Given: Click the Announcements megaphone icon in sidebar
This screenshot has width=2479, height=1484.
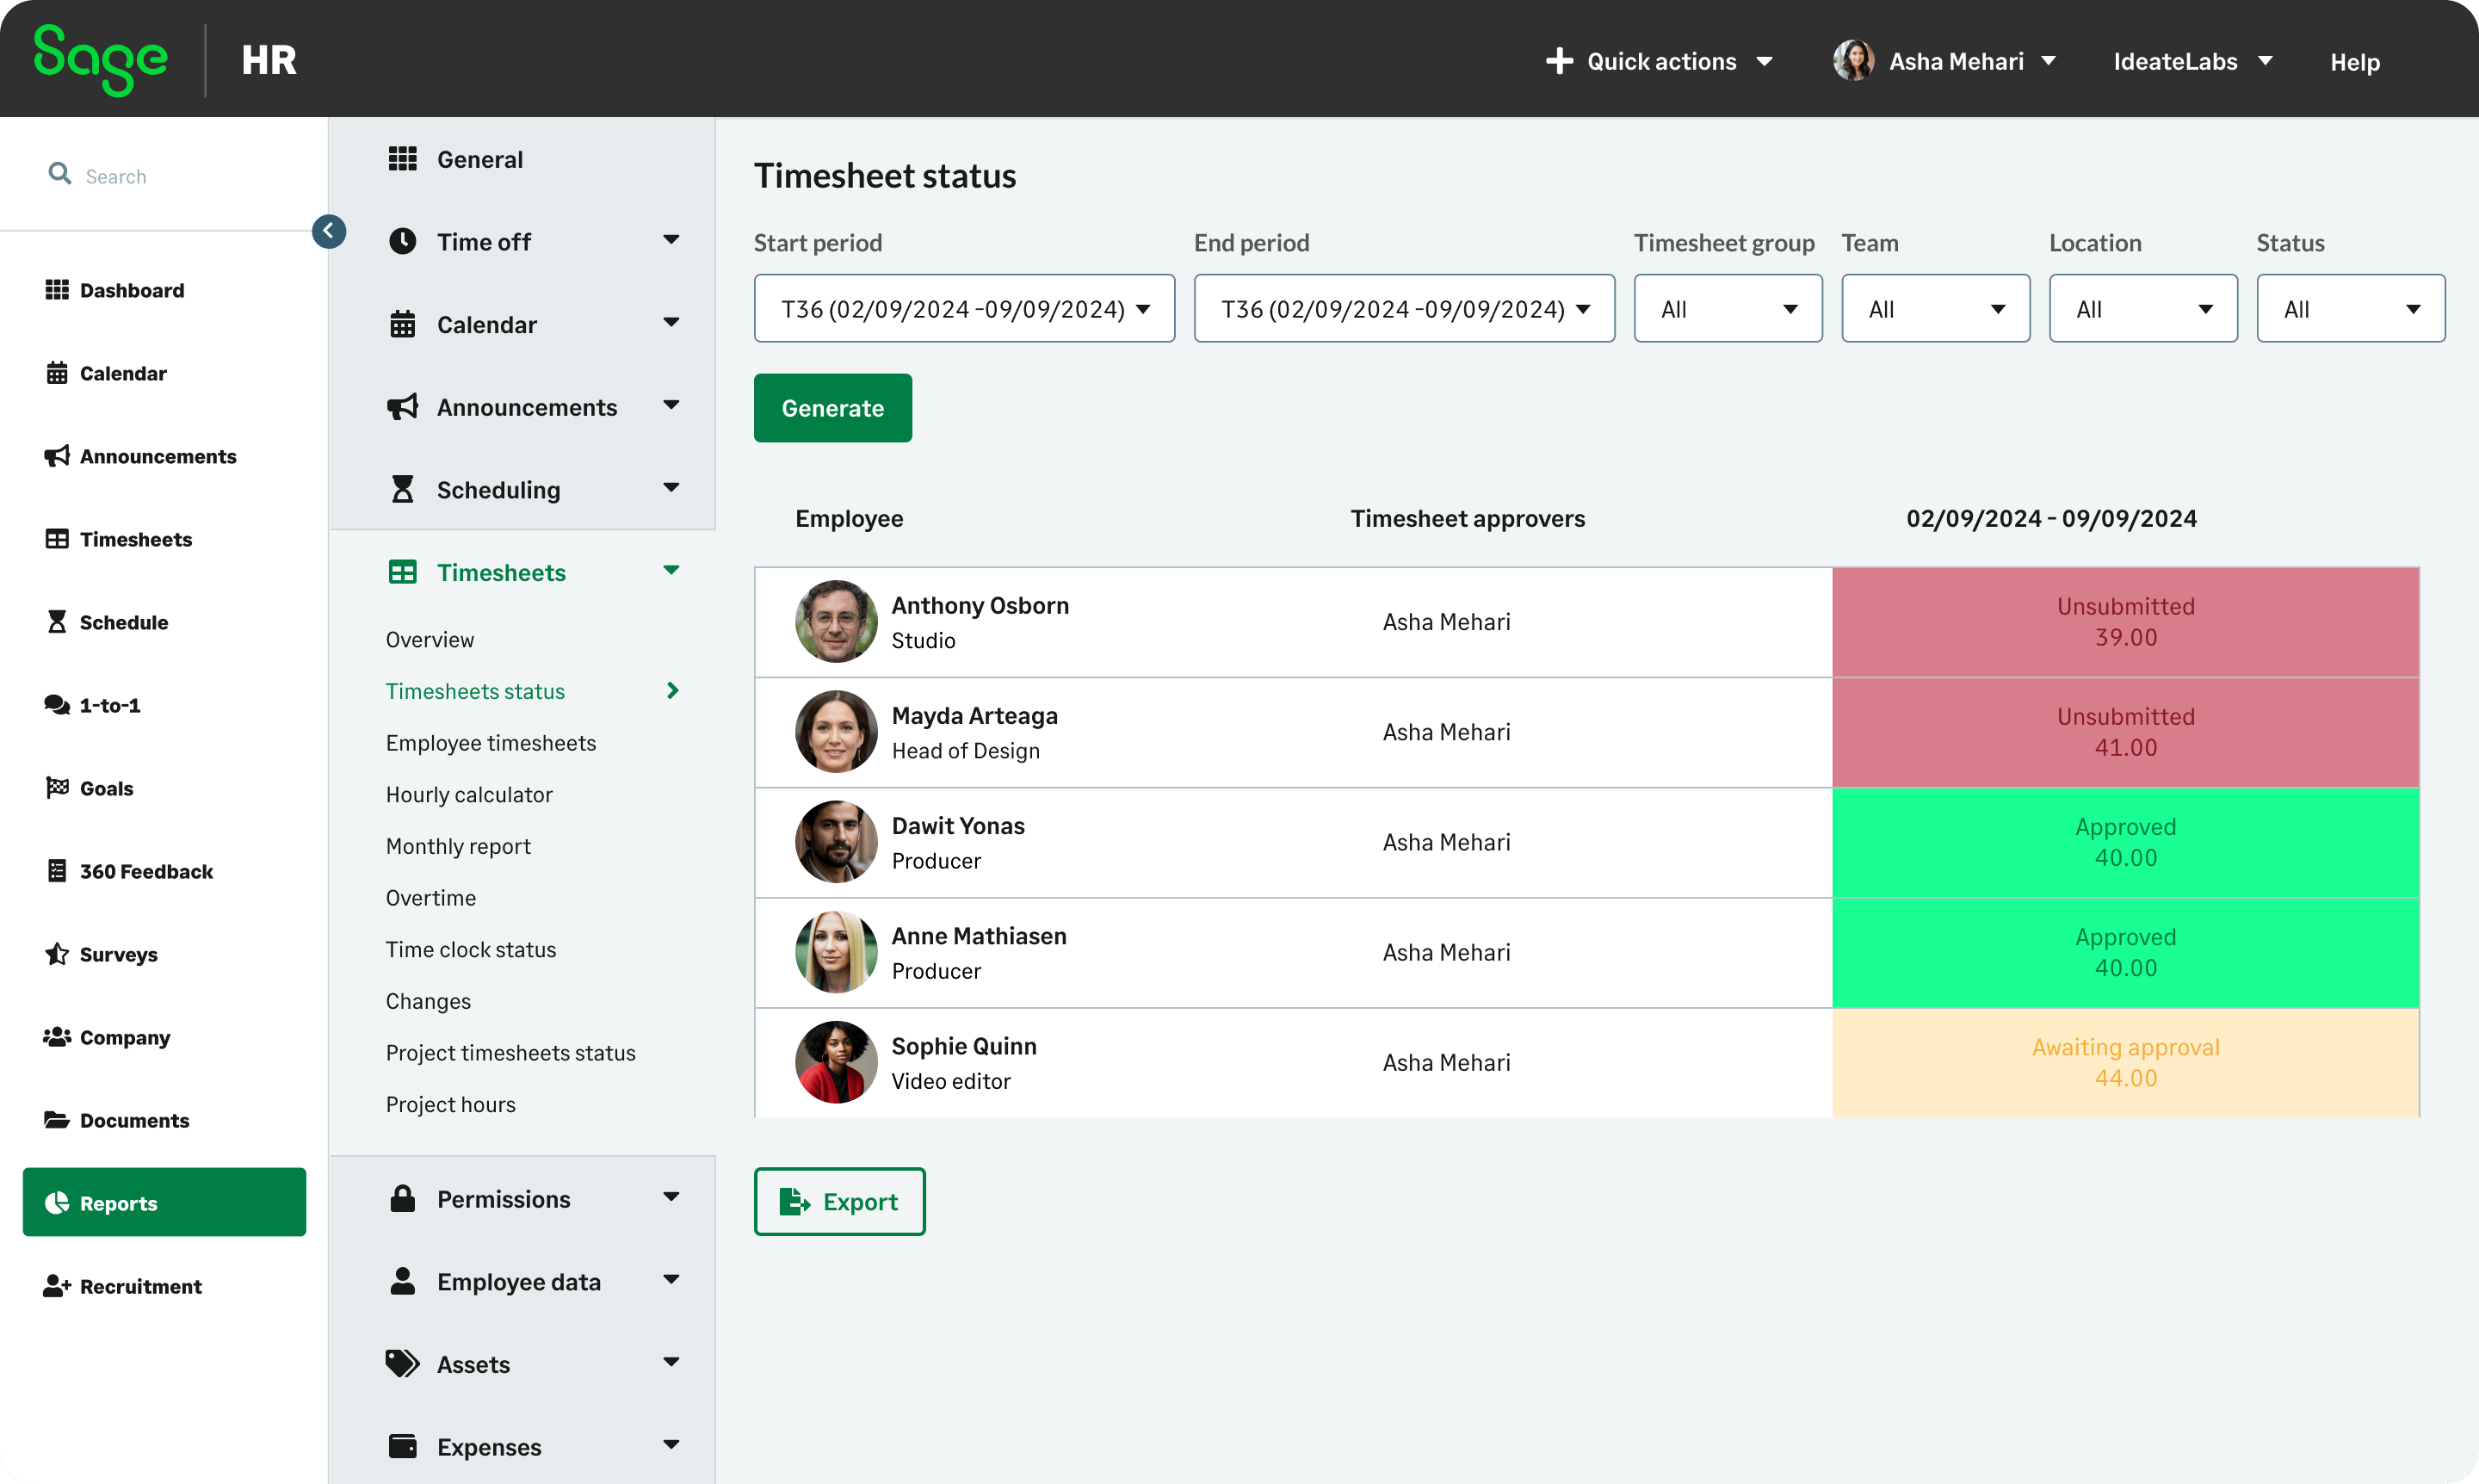Looking at the screenshot, I should 57,456.
